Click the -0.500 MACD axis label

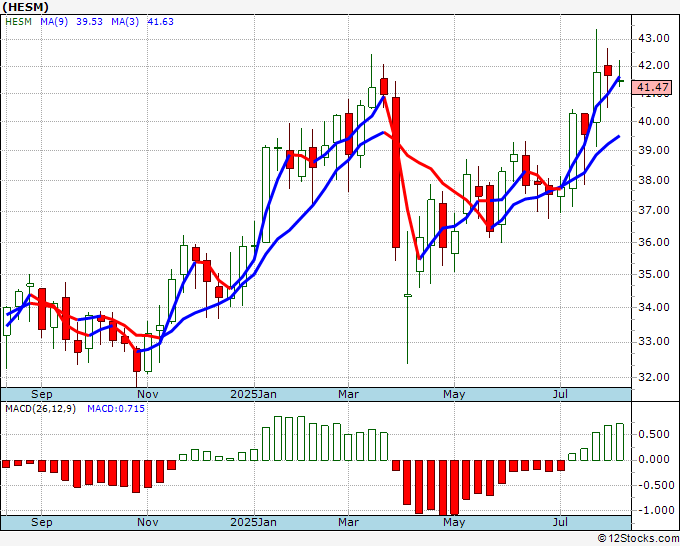pyautogui.click(x=654, y=485)
